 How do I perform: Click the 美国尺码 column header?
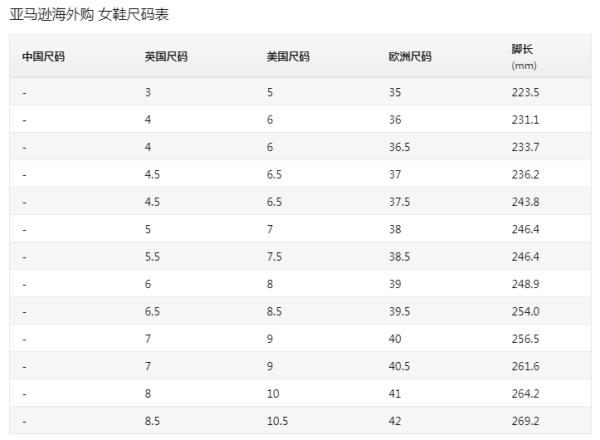pos(288,57)
